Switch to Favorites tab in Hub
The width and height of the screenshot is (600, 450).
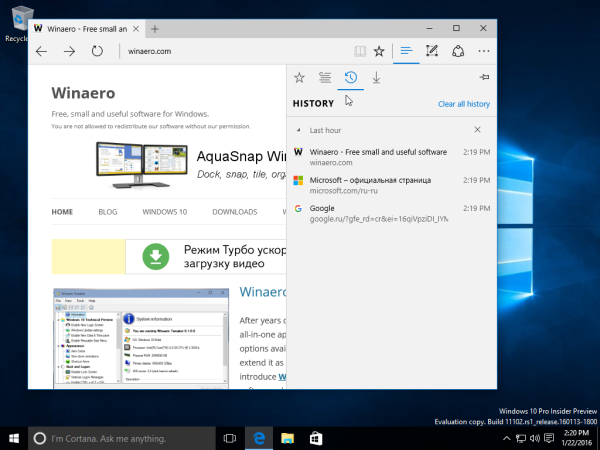(299, 78)
